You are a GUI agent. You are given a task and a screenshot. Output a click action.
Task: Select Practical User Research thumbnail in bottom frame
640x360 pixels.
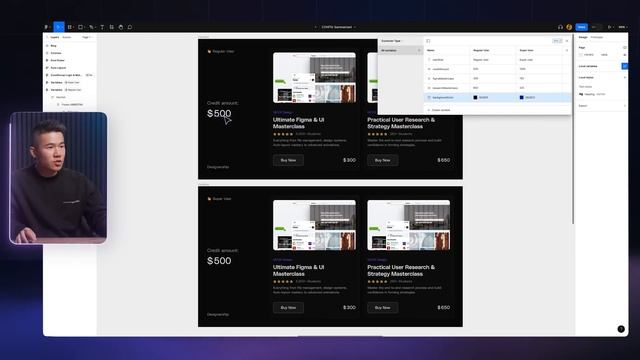click(409, 225)
